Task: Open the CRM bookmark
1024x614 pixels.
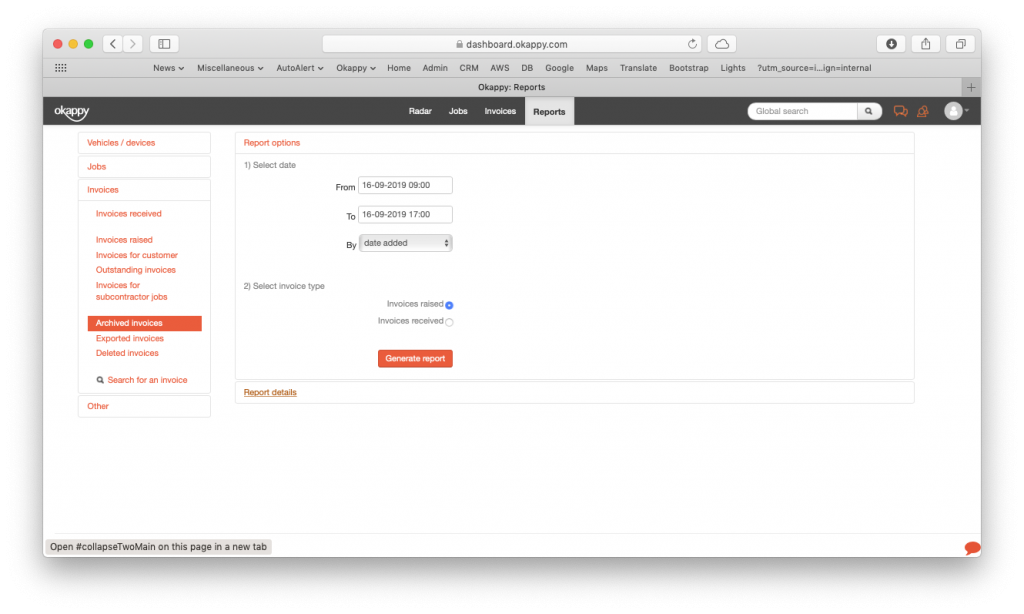Action: [469, 68]
